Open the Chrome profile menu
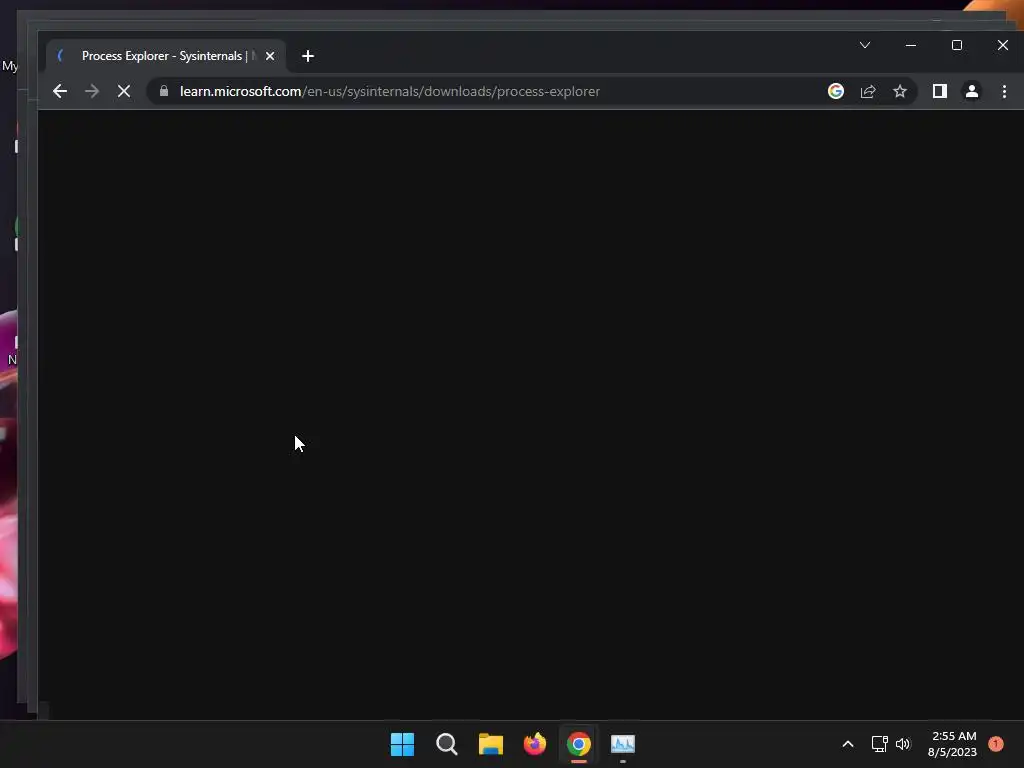Viewport: 1024px width, 768px height. [972, 91]
